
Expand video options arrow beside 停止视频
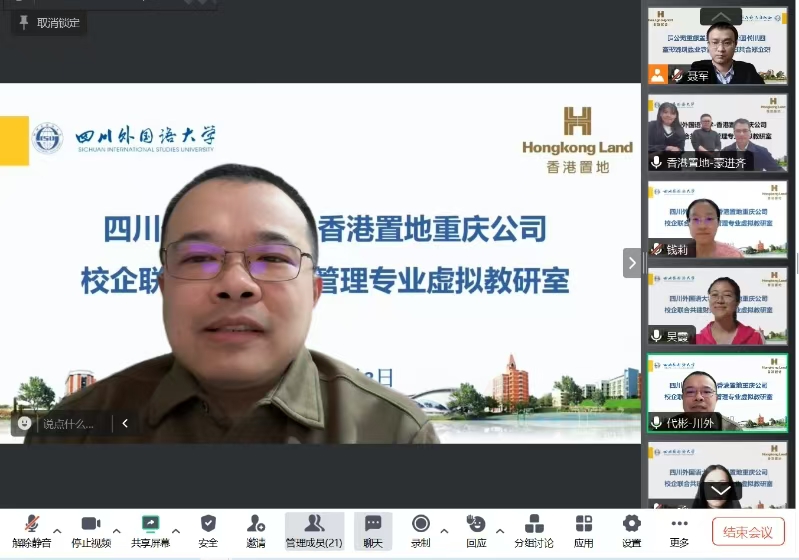tap(117, 531)
